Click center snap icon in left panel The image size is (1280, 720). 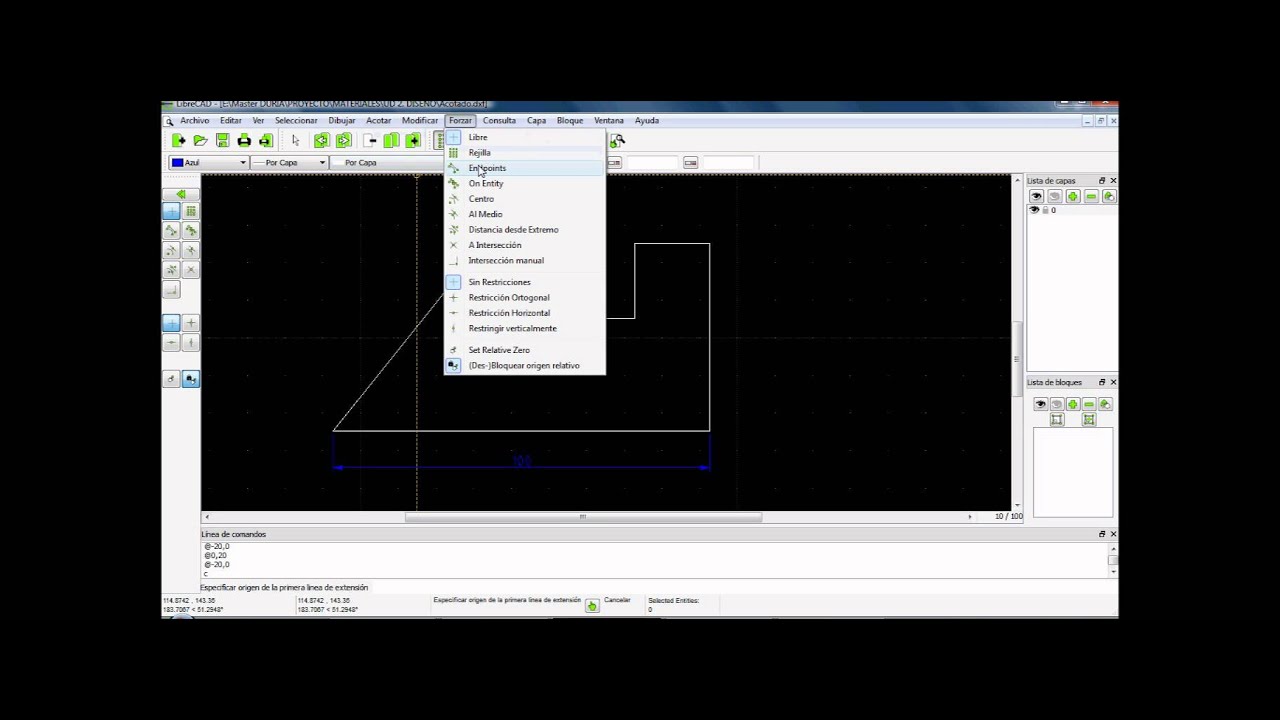pos(171,250)
